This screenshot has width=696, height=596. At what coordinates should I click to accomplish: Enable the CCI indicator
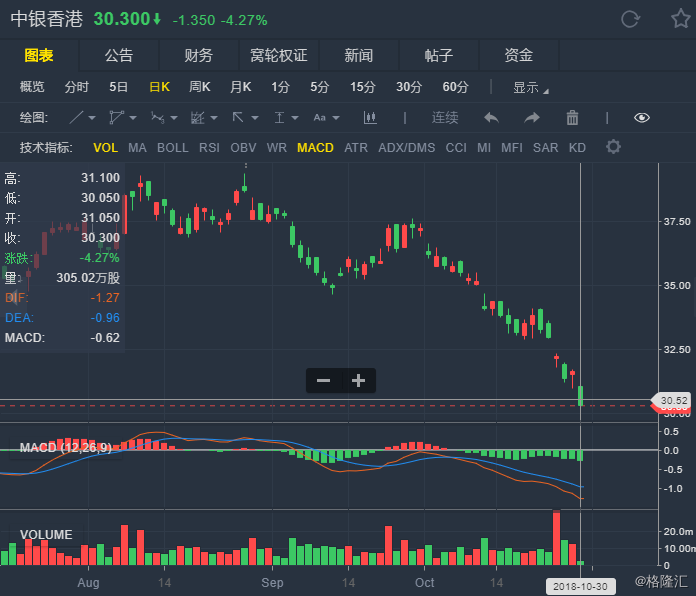coord(456,148)
